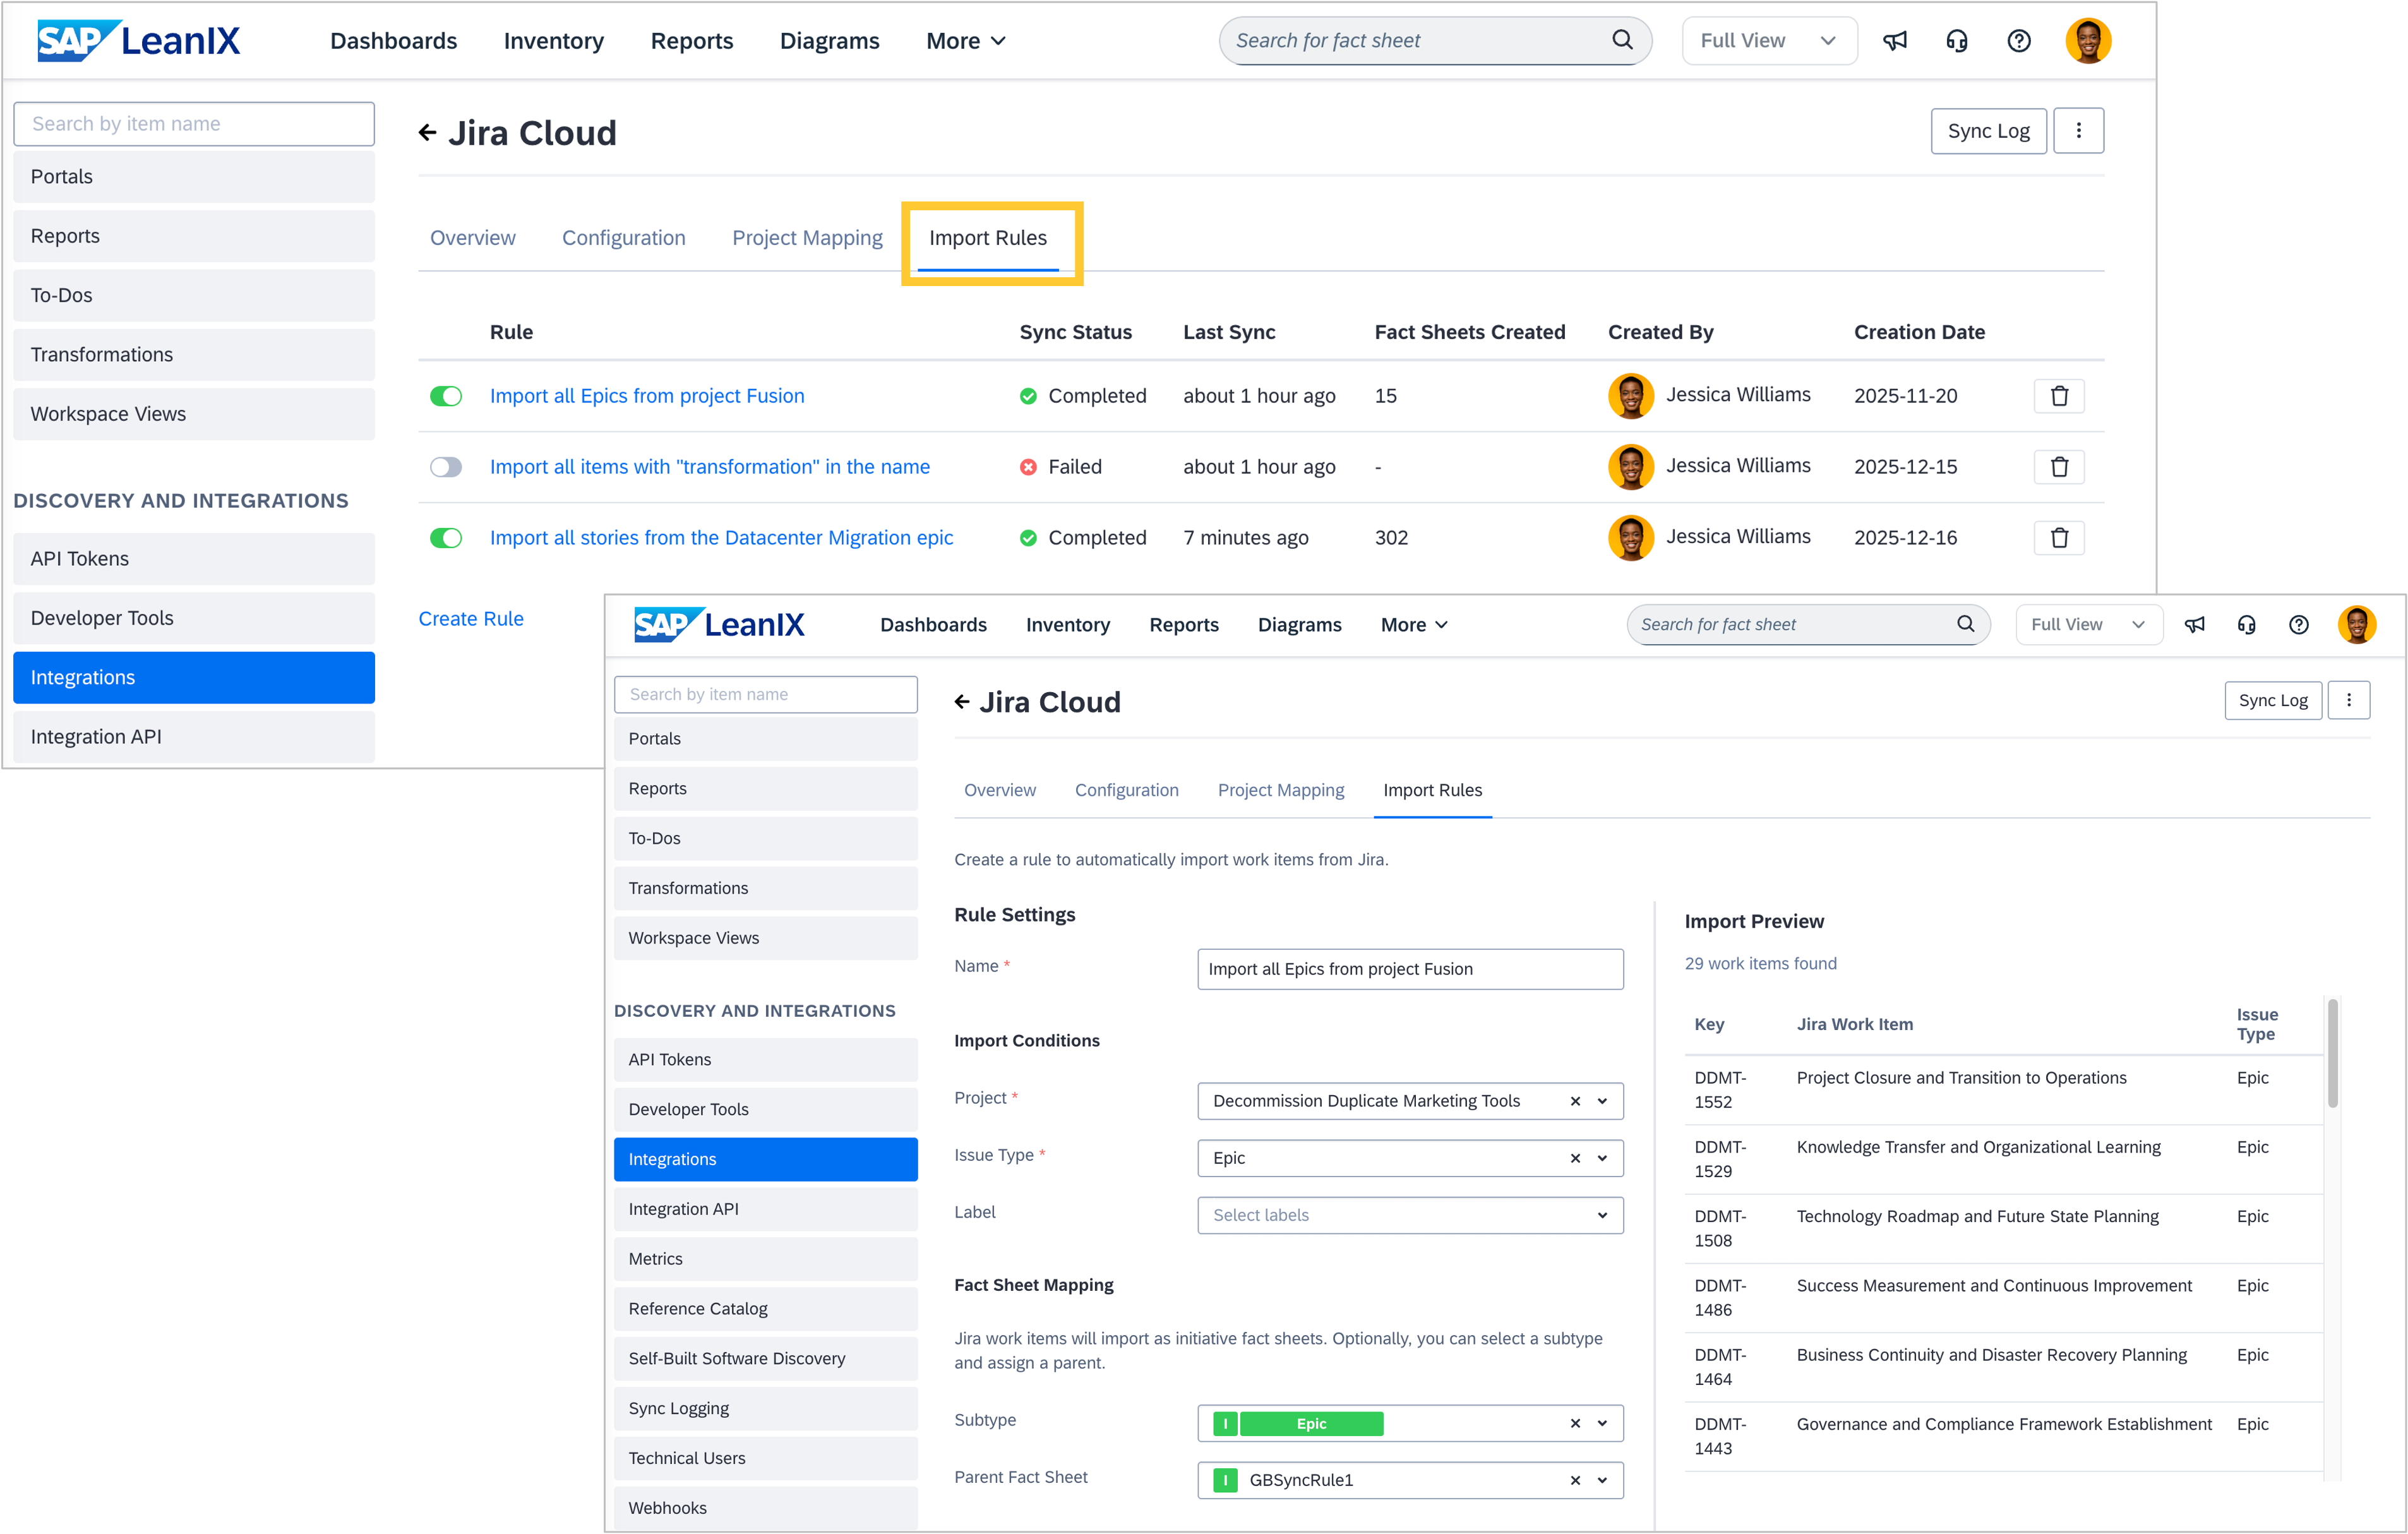Open support headset icon in top header
This screenshot has height=1534, width=2408.
coord(1956,41)
